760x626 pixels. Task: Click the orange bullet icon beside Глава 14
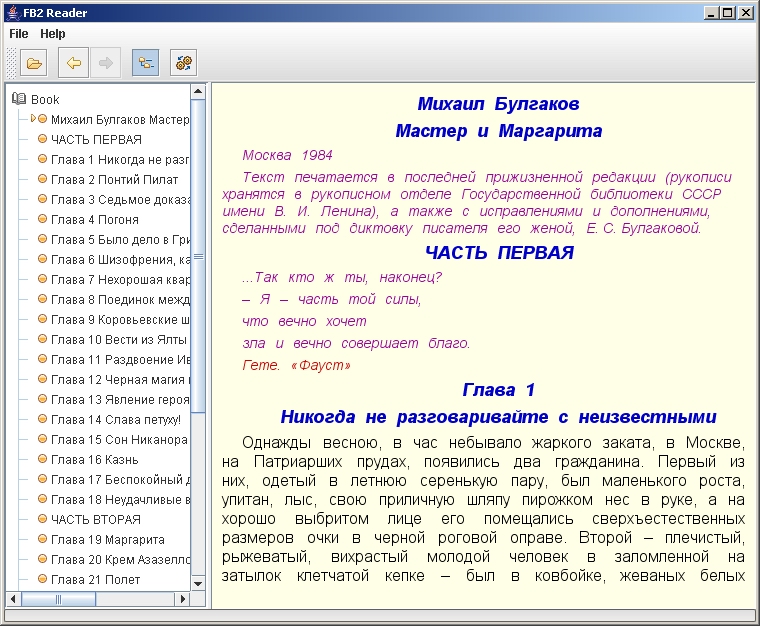42,419
